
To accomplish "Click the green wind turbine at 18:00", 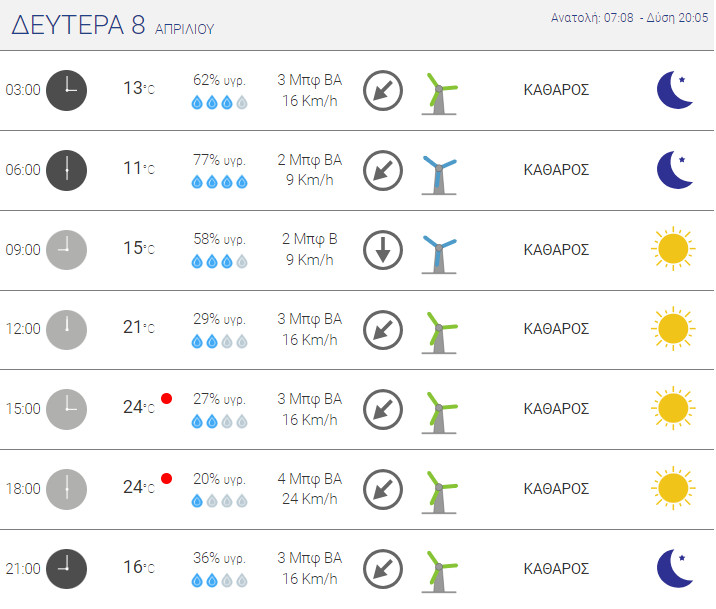I will (438, 491).
